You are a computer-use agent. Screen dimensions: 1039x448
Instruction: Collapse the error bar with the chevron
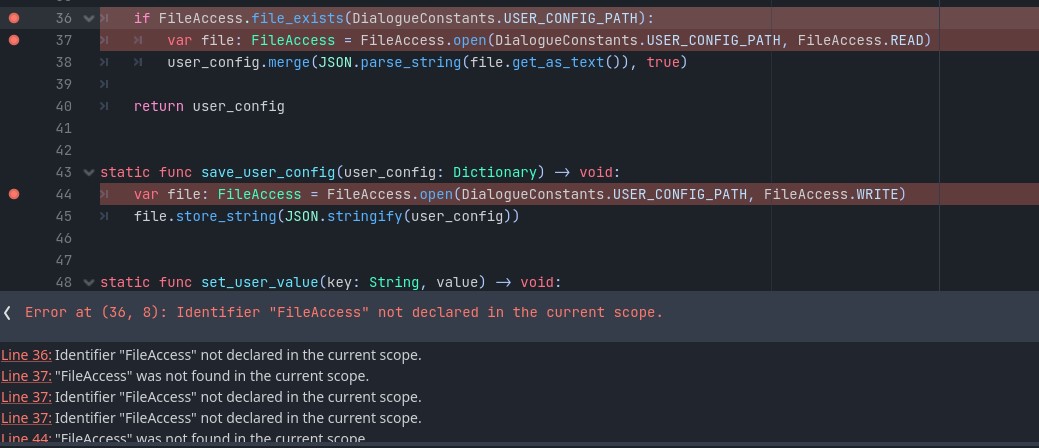(7, 313)
